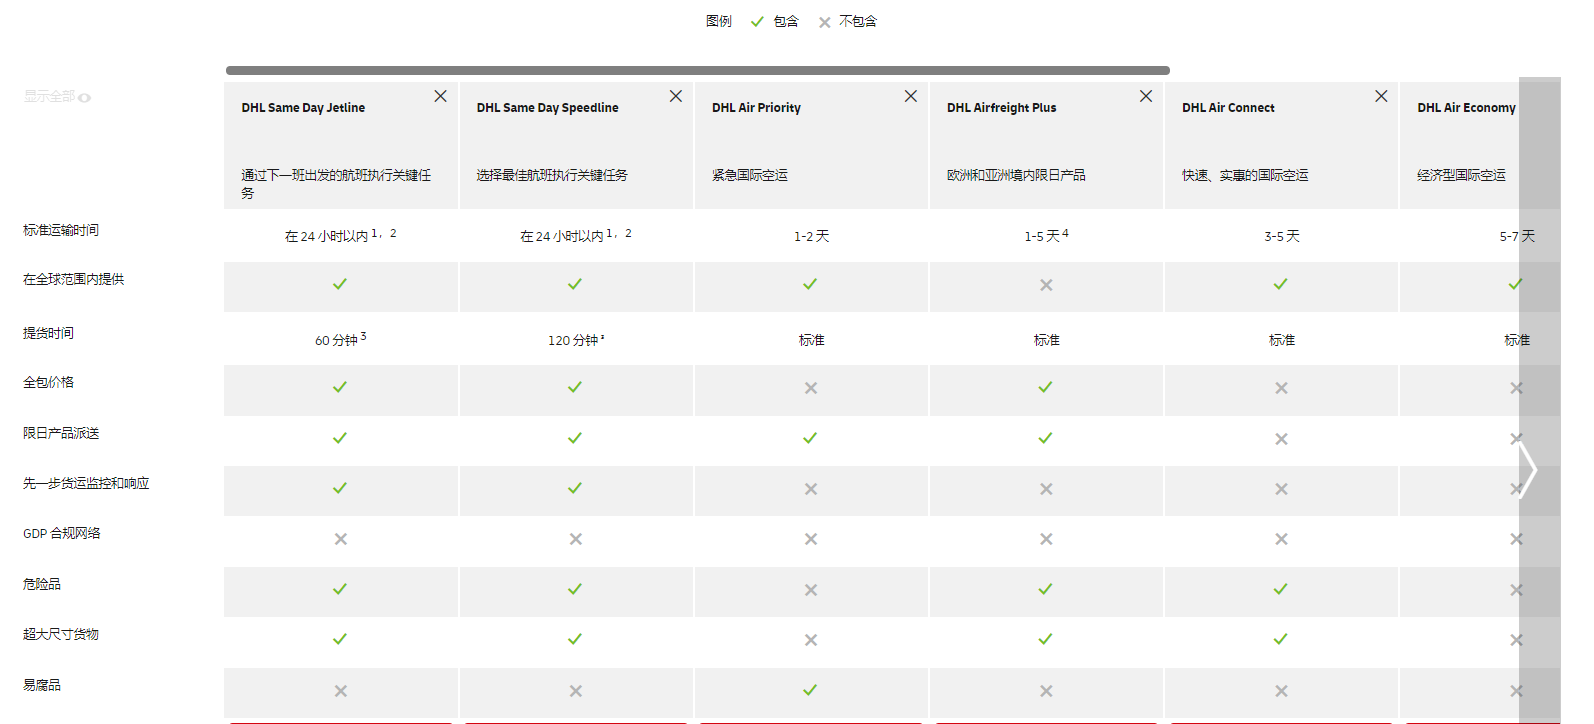Click the 超大尺寸货物 row label

(61, 634)
